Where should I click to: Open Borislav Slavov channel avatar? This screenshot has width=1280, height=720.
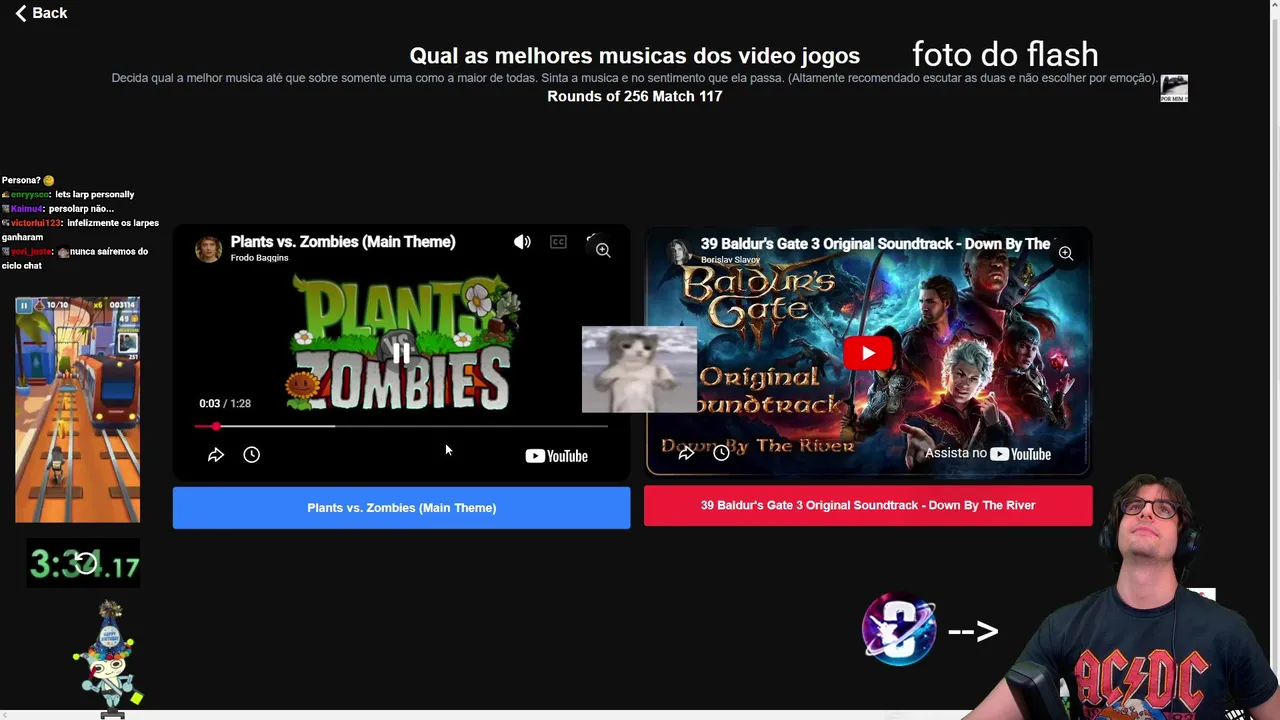tap(680, 250)
